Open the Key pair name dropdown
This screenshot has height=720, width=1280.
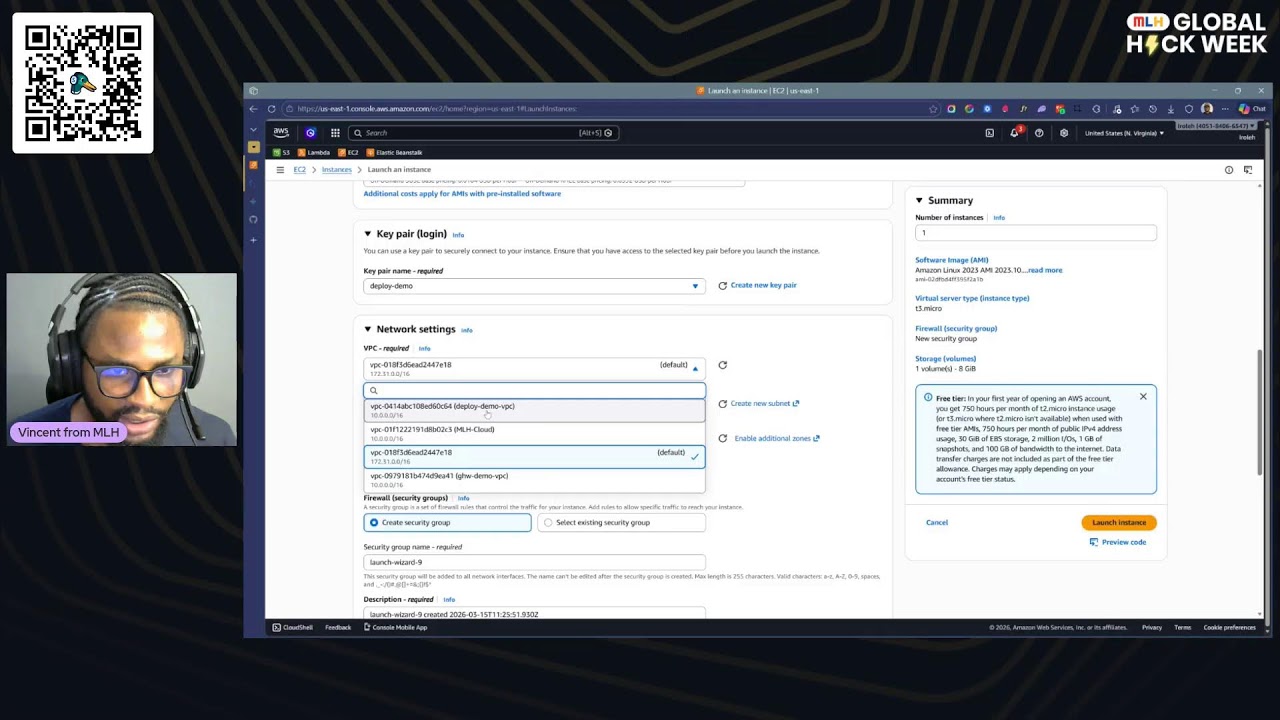point(534,286)
